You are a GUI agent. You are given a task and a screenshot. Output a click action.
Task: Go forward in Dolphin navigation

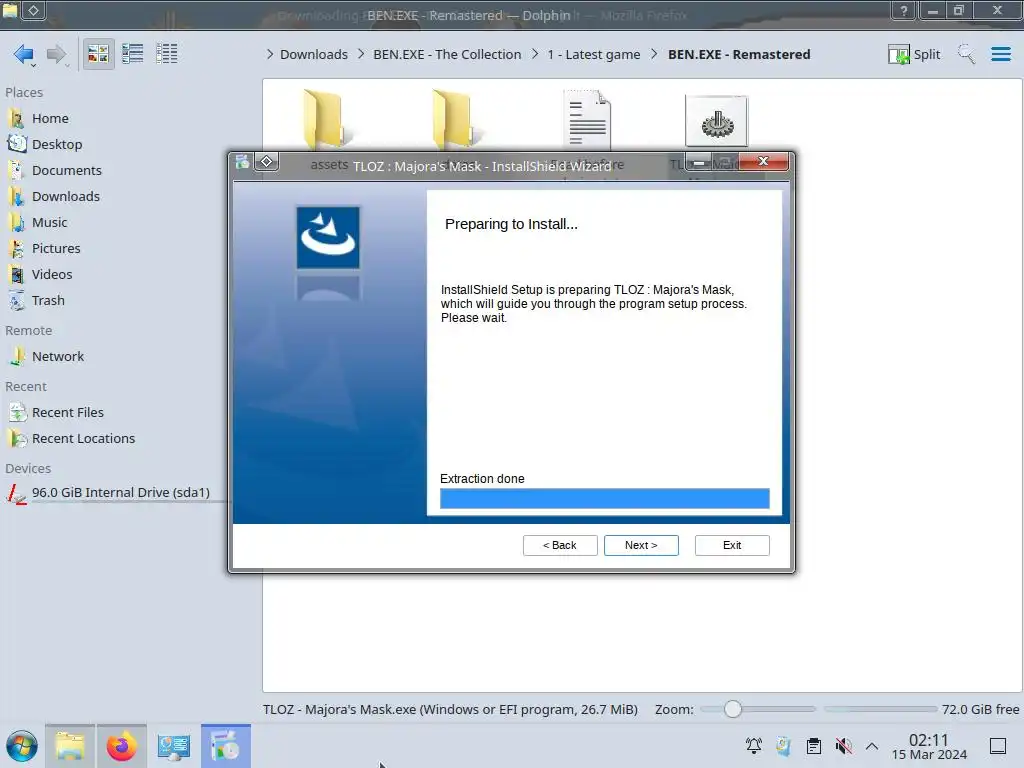pyautogui.click(x=57, y=54)
